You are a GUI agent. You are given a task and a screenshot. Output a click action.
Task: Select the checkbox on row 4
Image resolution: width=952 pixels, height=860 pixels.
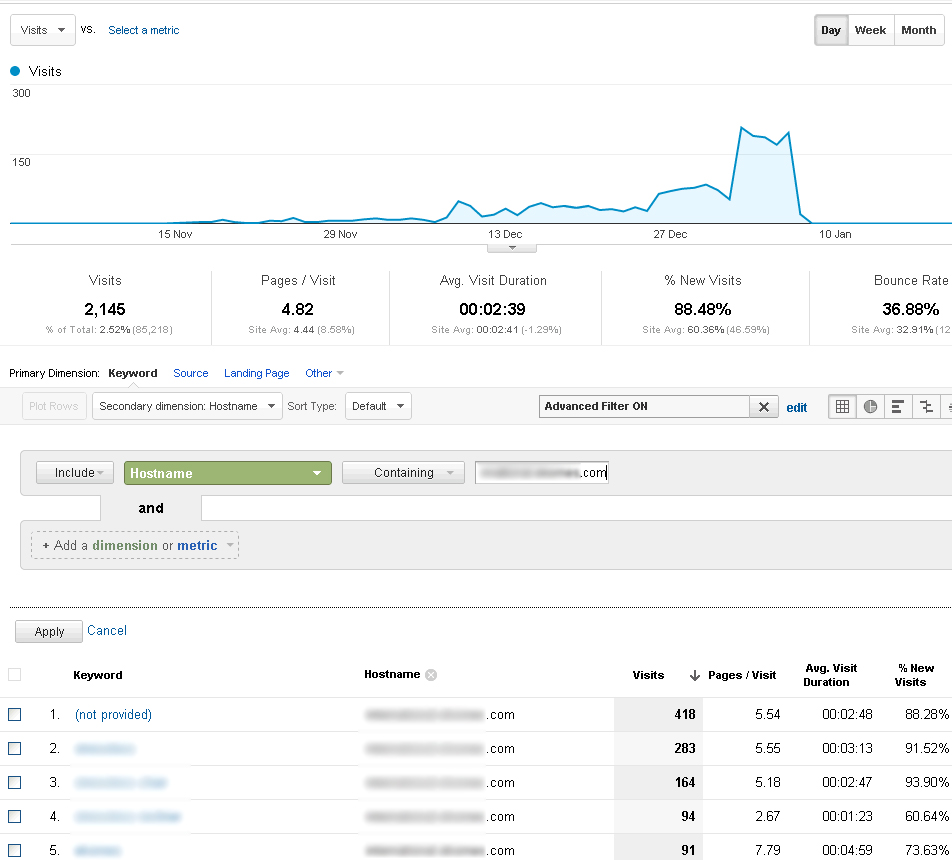tap(15, 816)
